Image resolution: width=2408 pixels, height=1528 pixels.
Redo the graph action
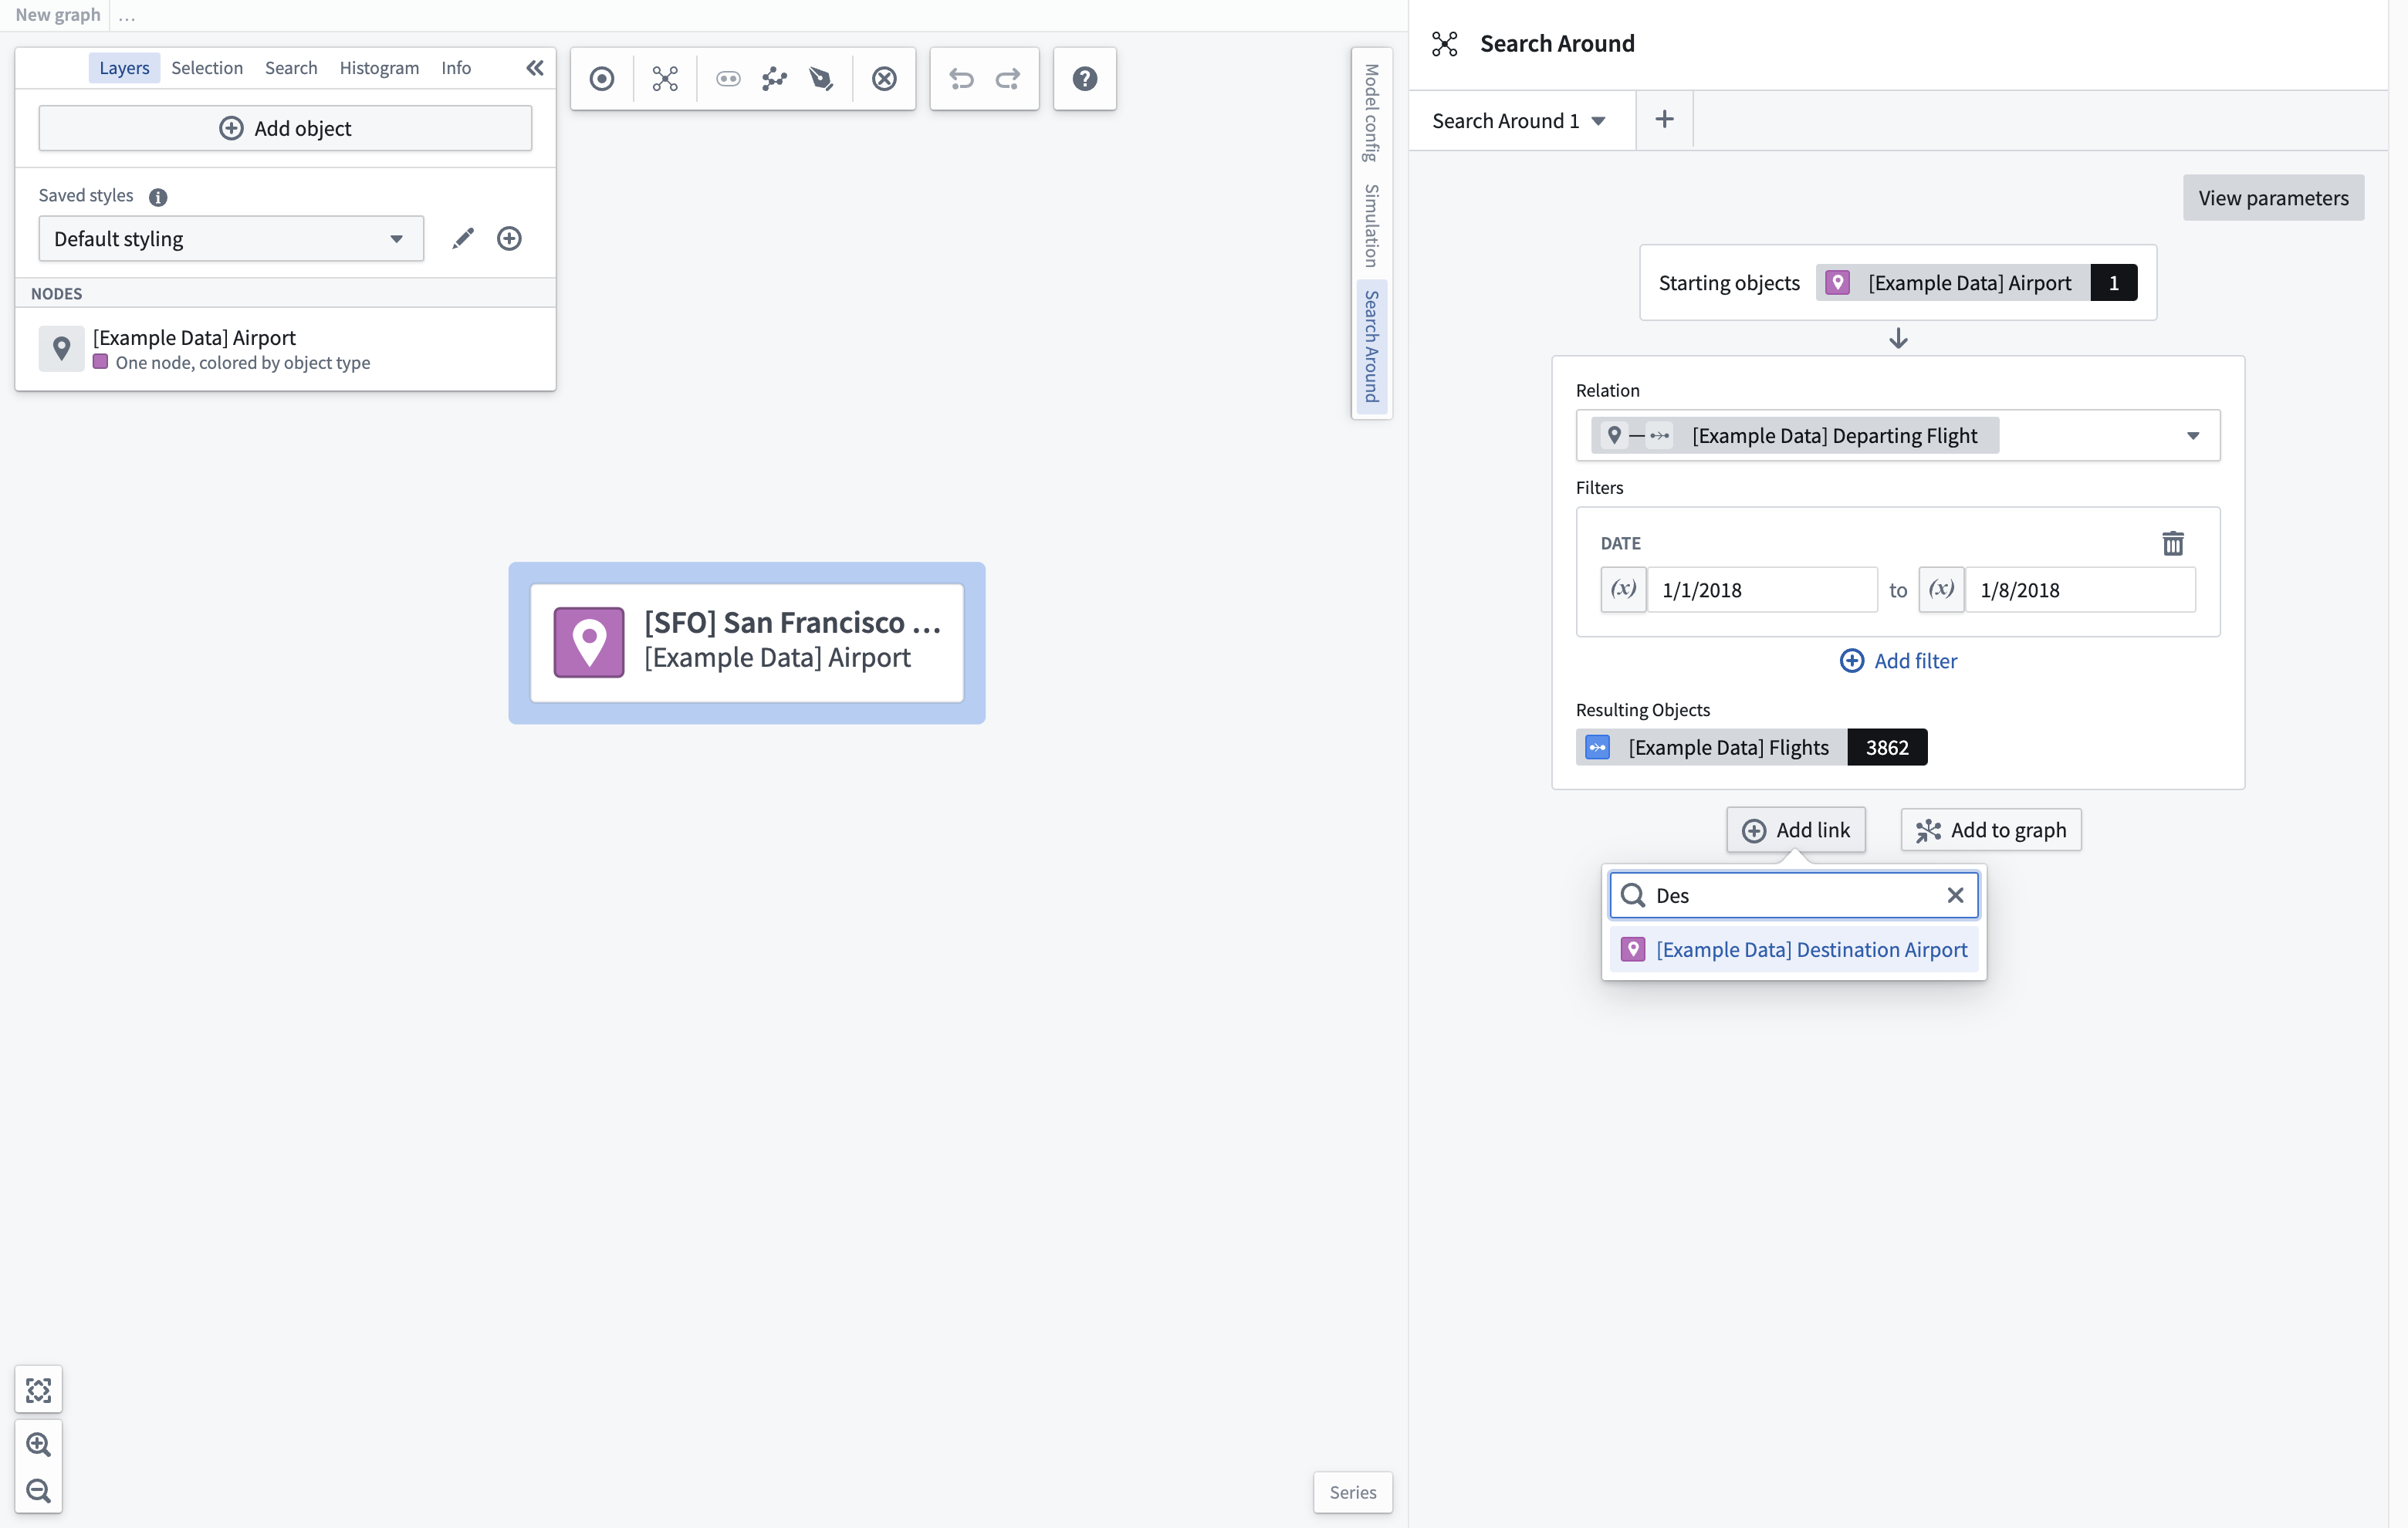pos(1008,79)
